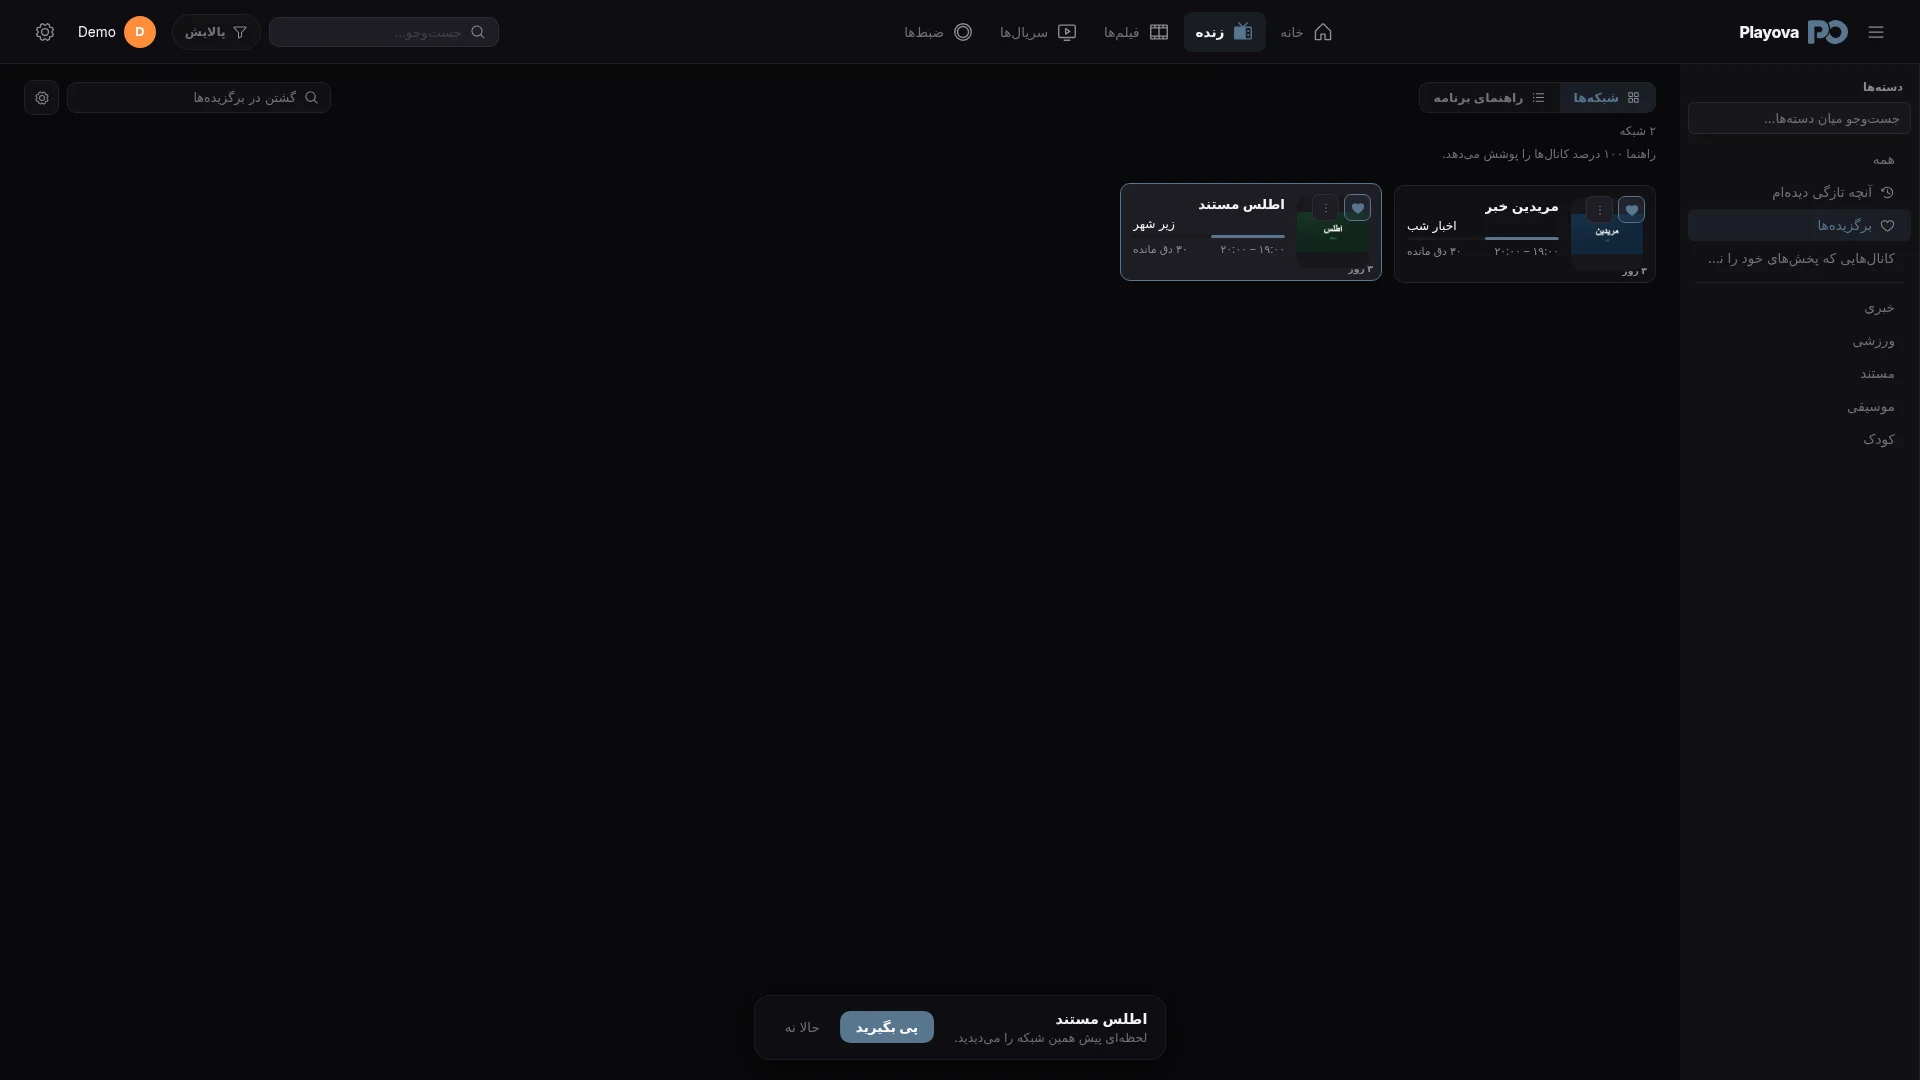Open more options on اطلس مستند card
The width and height of the screenshot is (1920, 1080).
[1325, 208]
